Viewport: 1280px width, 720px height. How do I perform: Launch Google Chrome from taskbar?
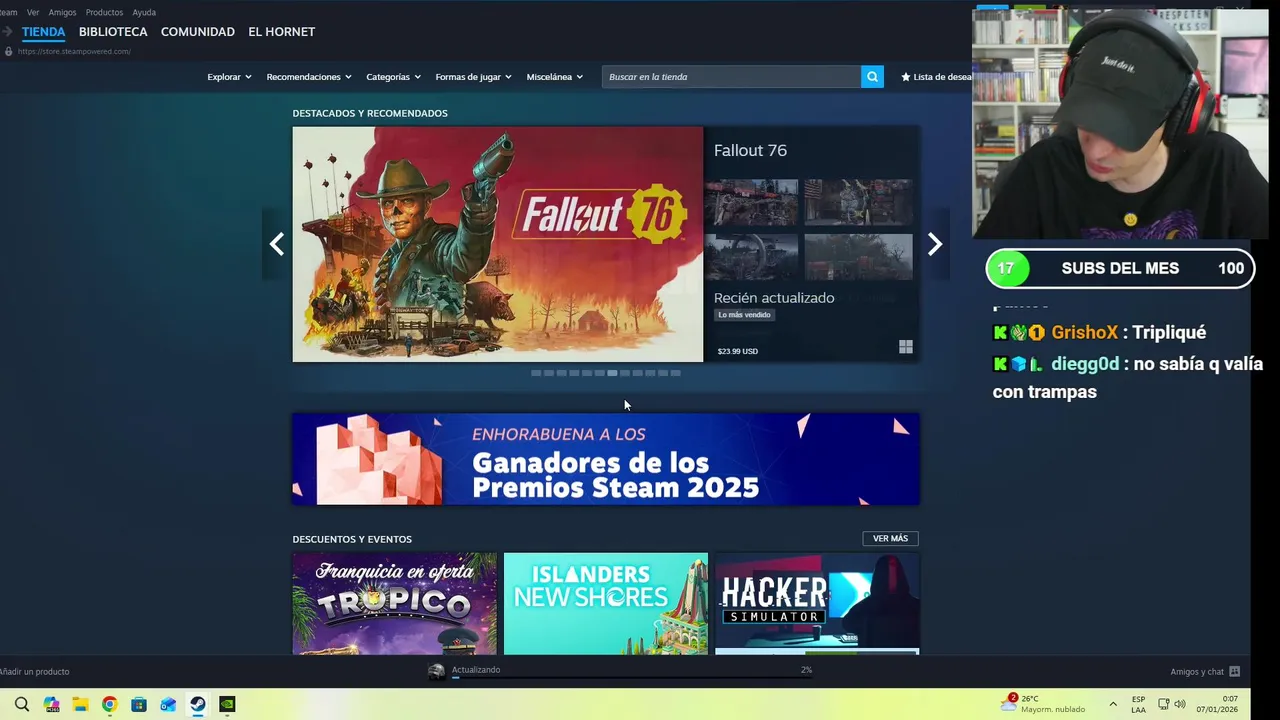pos(109,704)
